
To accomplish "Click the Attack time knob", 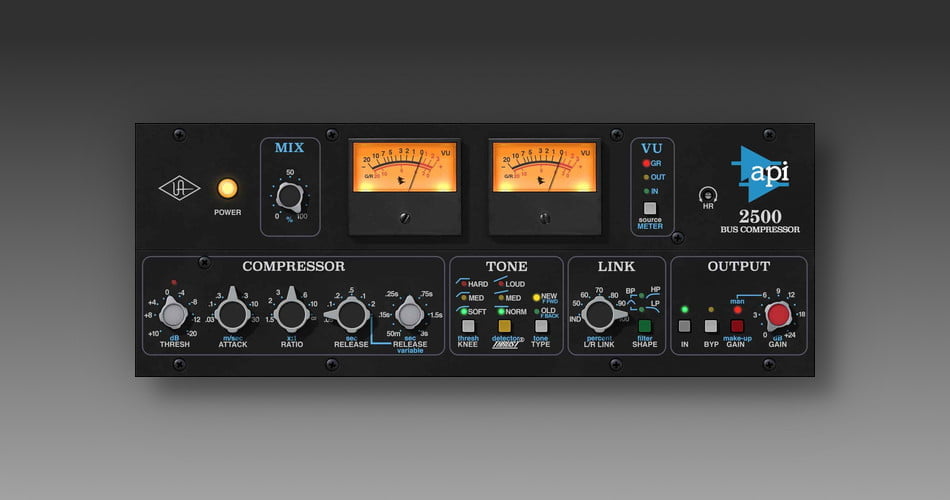I will (x=232, y=316).
